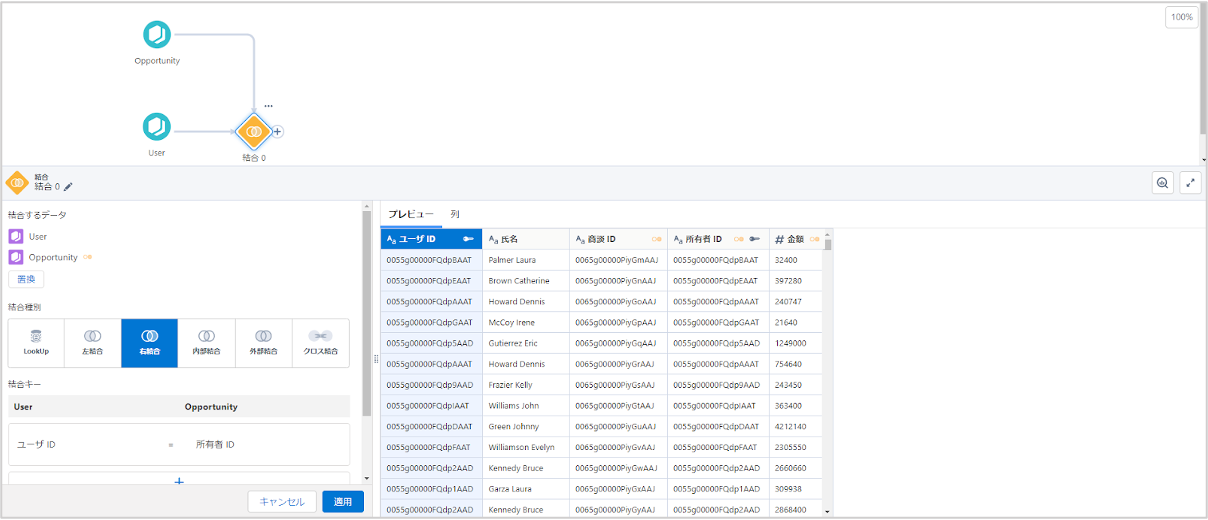The image size is (1208, 520).
Task: Edit the 結合 0 node name with the pencil
Action: (x=69, y=186)
